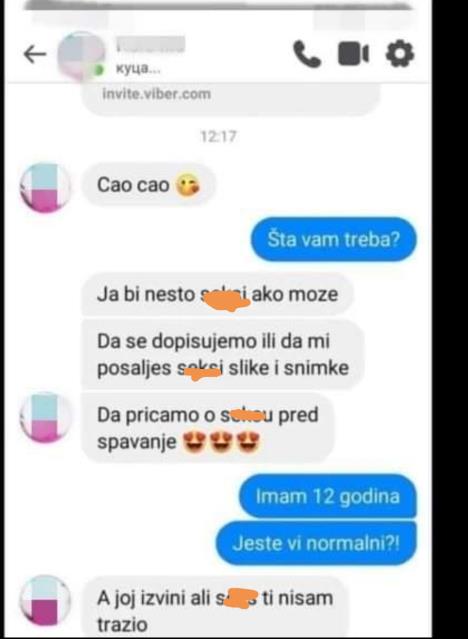Start a voice call with phone icon

[307, 54]
